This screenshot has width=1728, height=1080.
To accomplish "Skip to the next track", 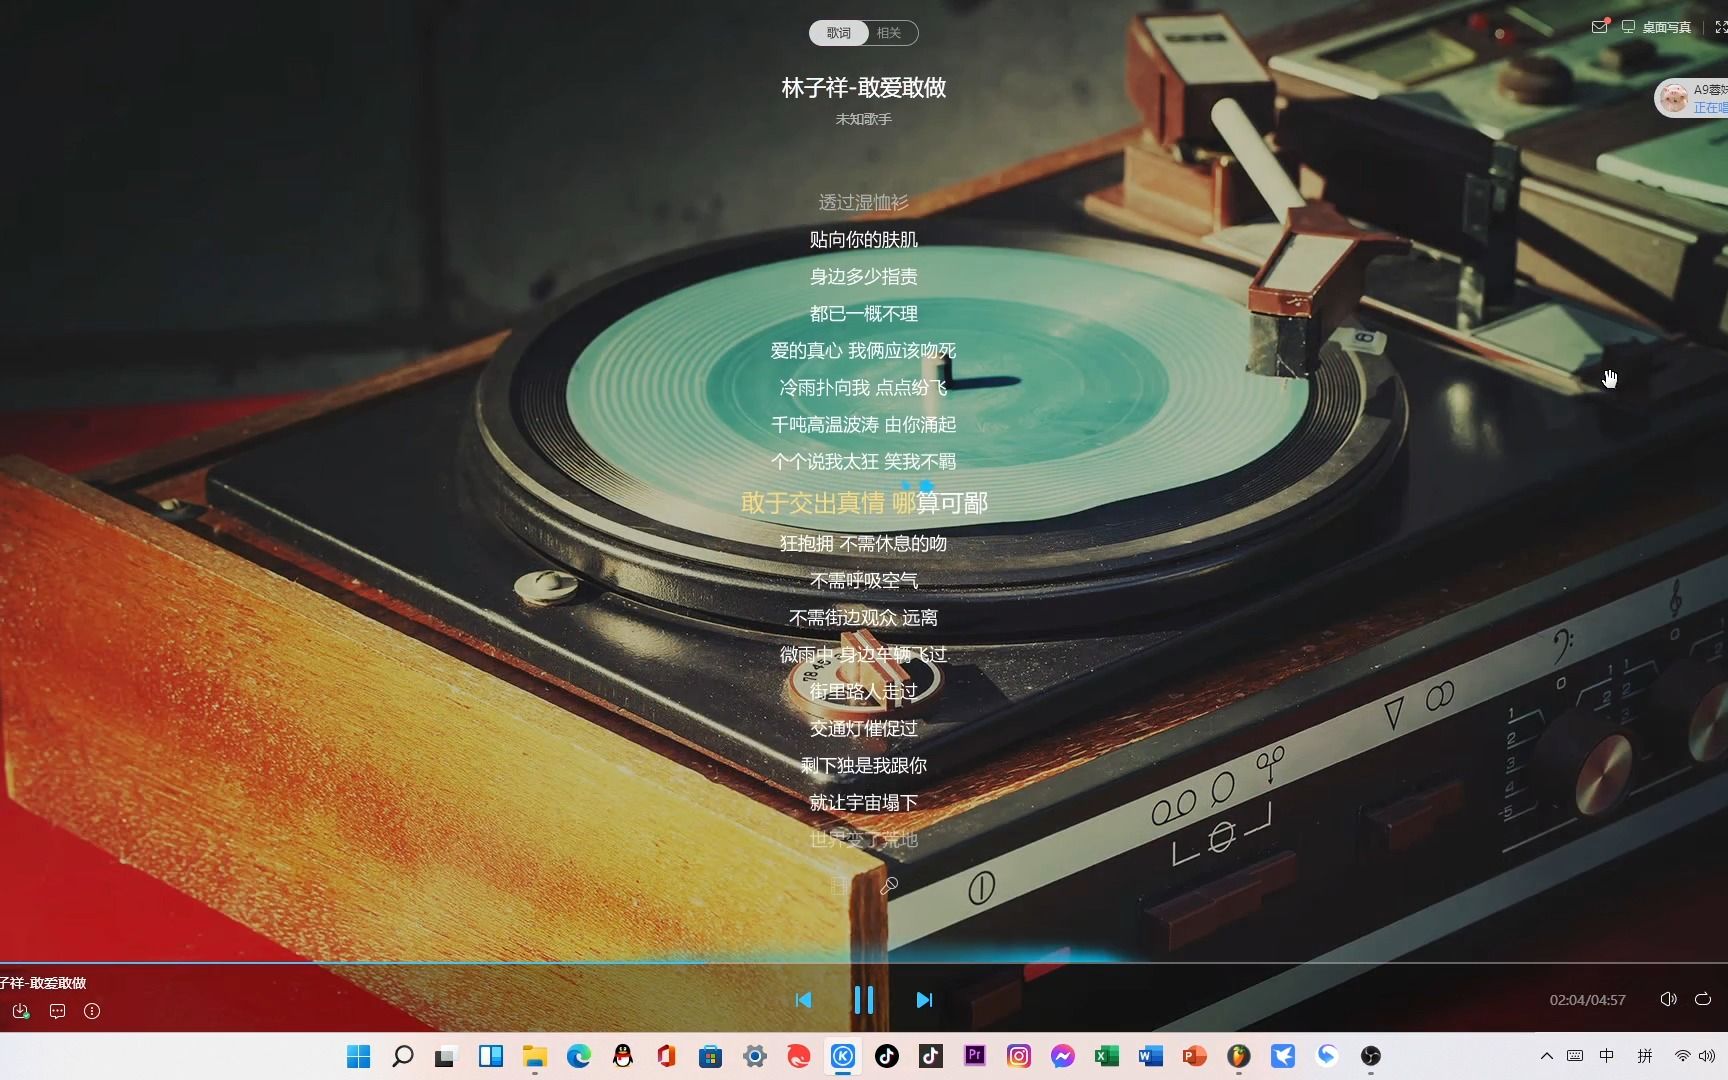I will (924, 1000).
